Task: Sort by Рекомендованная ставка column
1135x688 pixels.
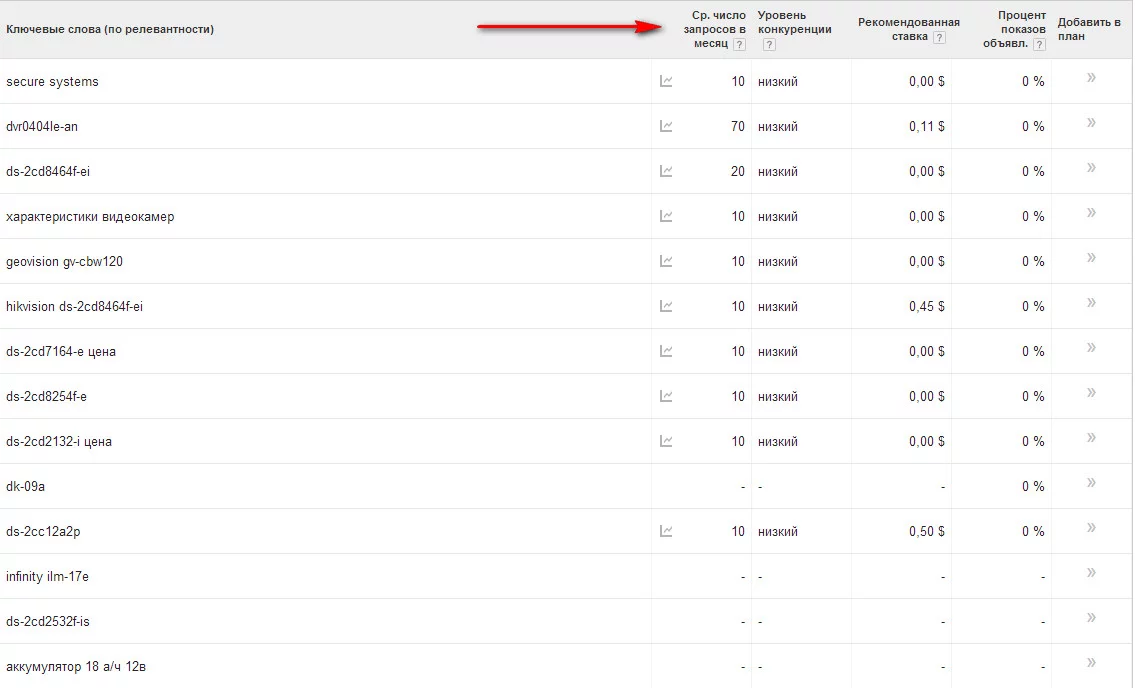Action: [908, 29]
